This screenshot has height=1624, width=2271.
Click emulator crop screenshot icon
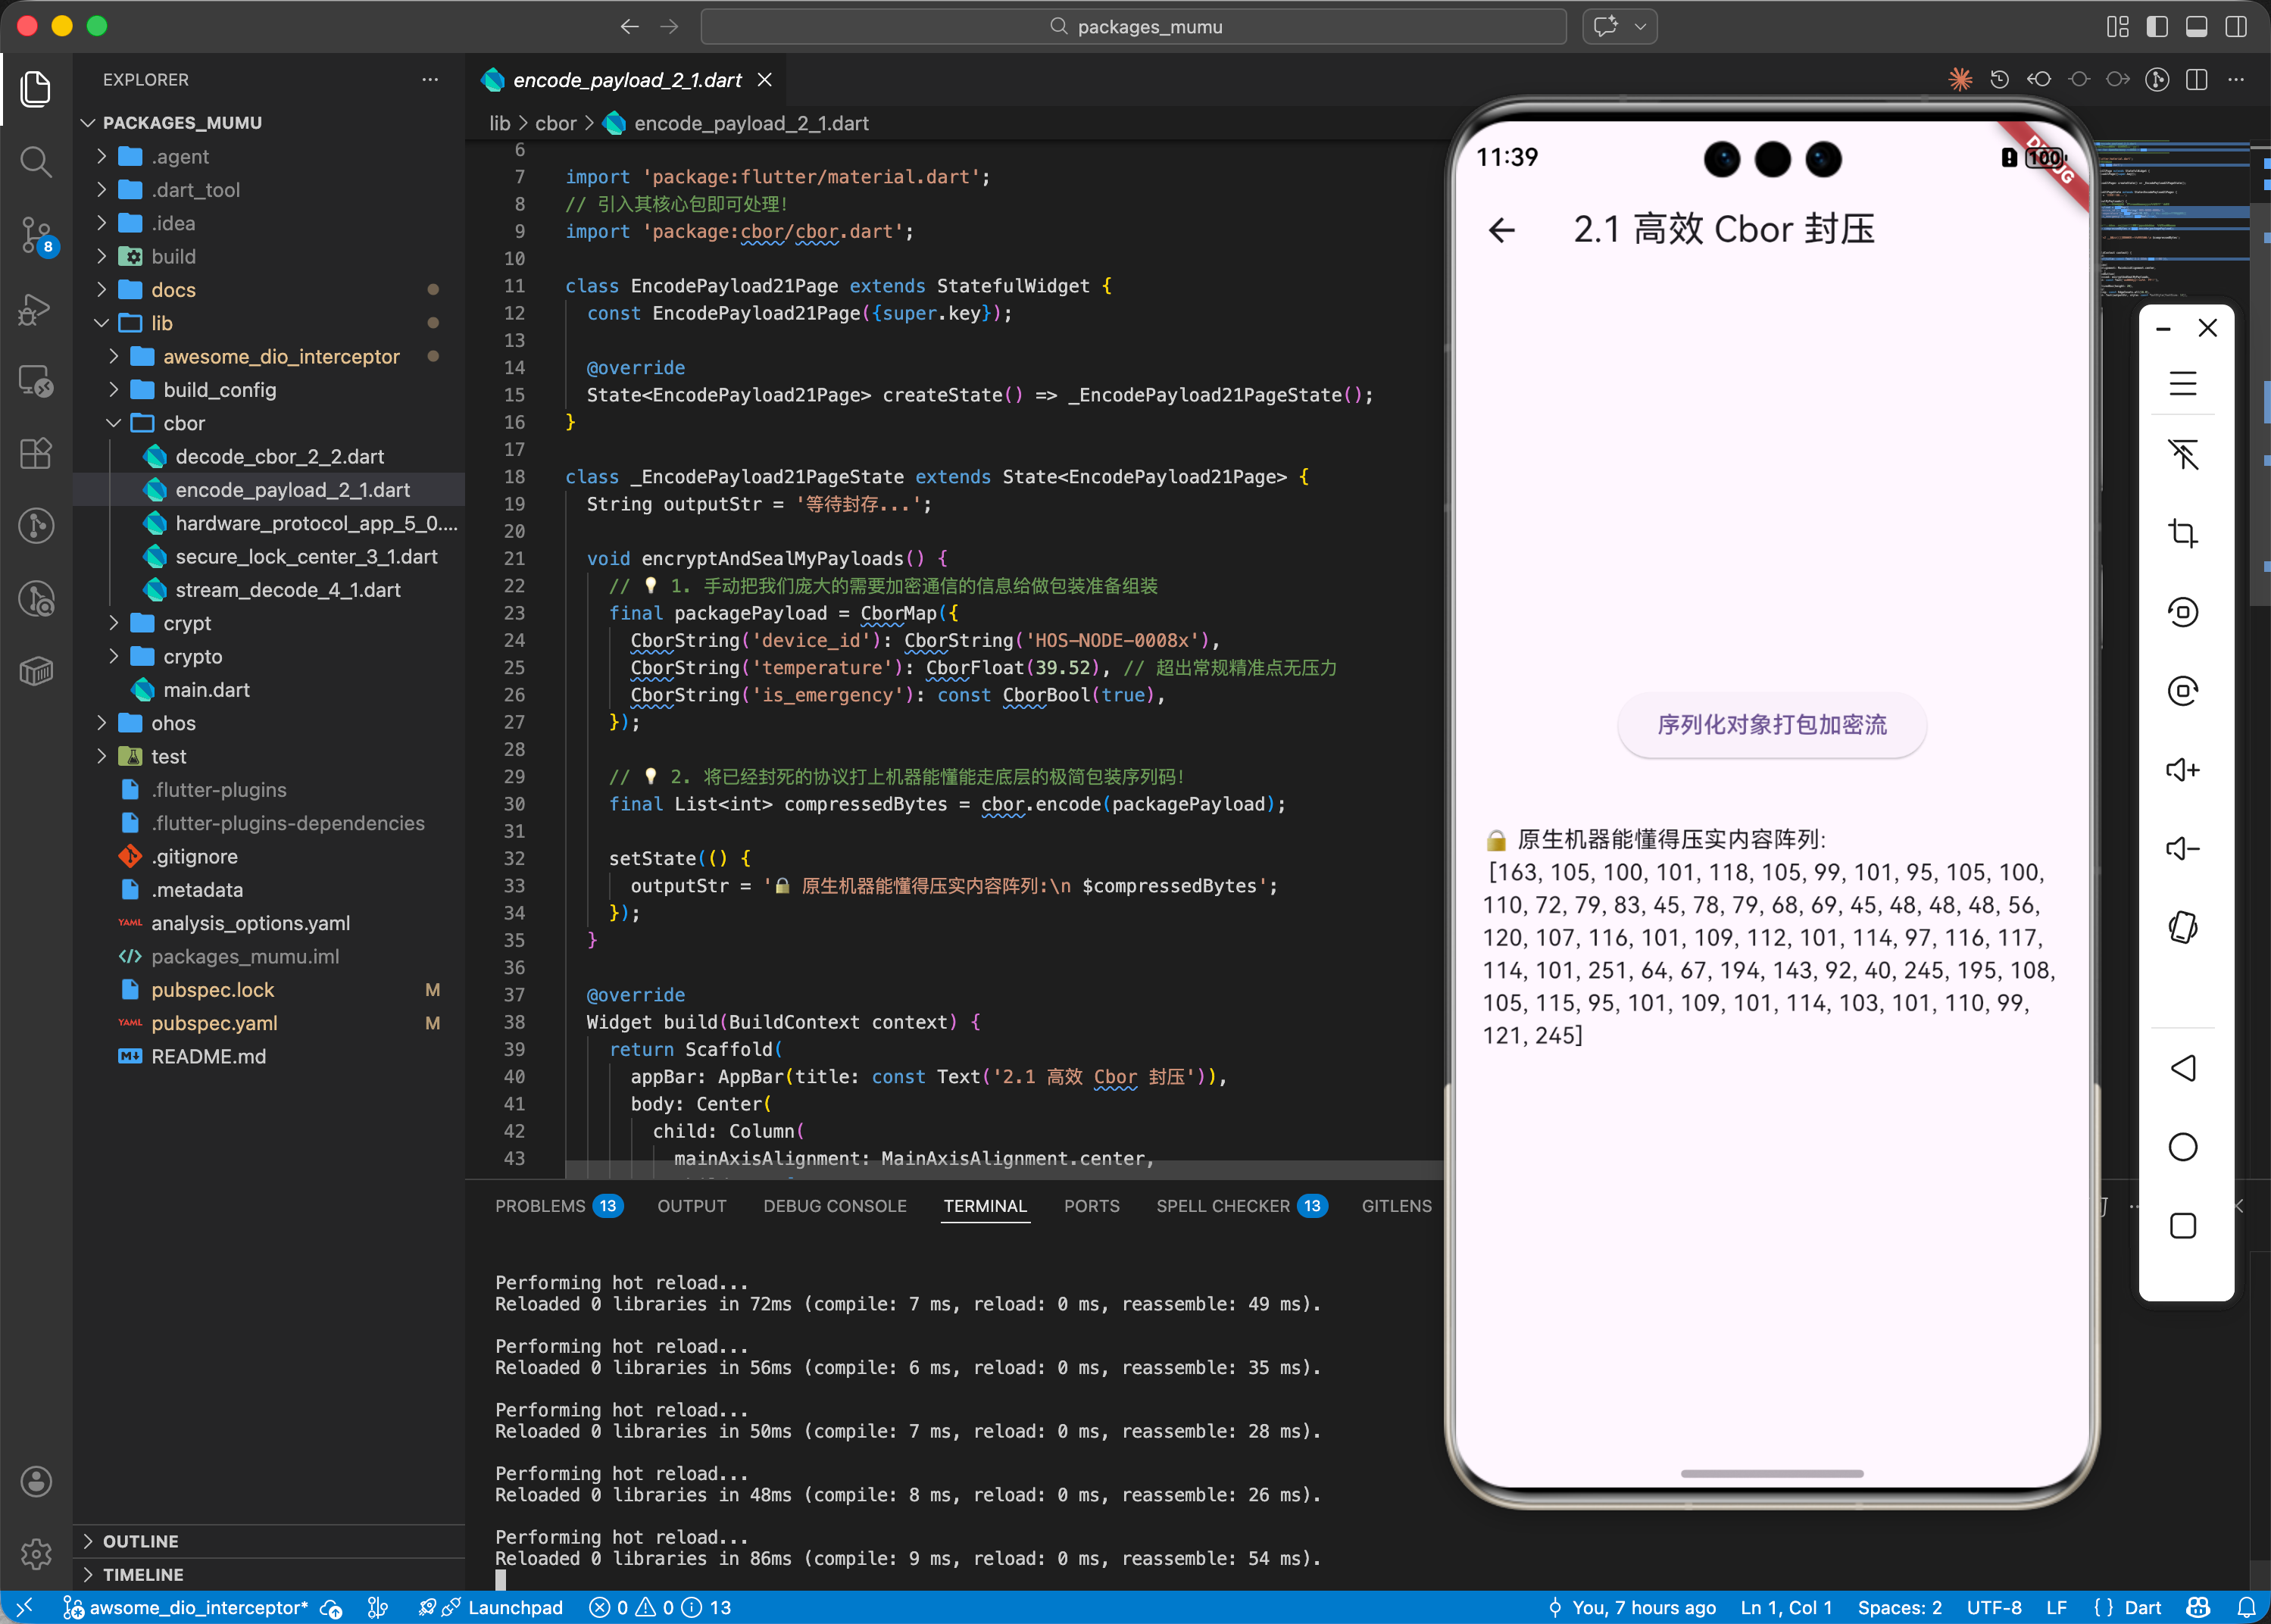(2182, 533)
